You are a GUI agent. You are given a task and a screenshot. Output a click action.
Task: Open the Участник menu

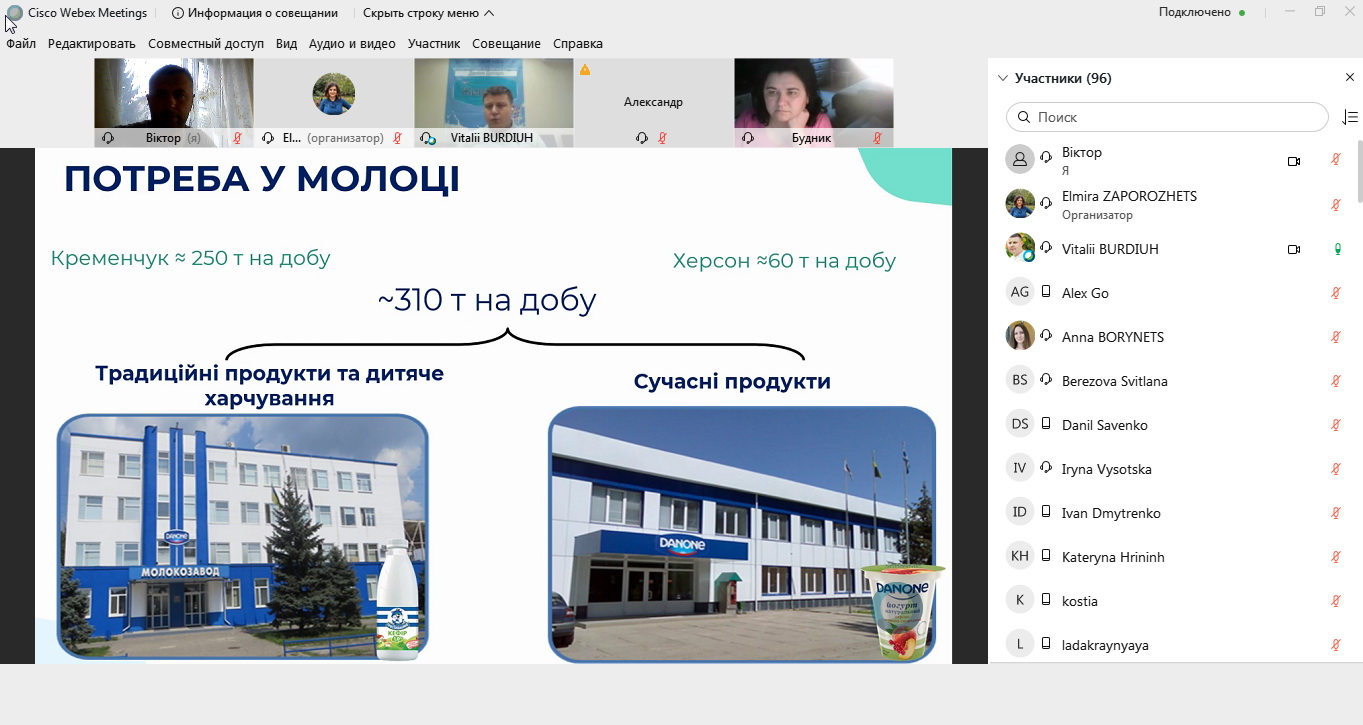(434, 44)
